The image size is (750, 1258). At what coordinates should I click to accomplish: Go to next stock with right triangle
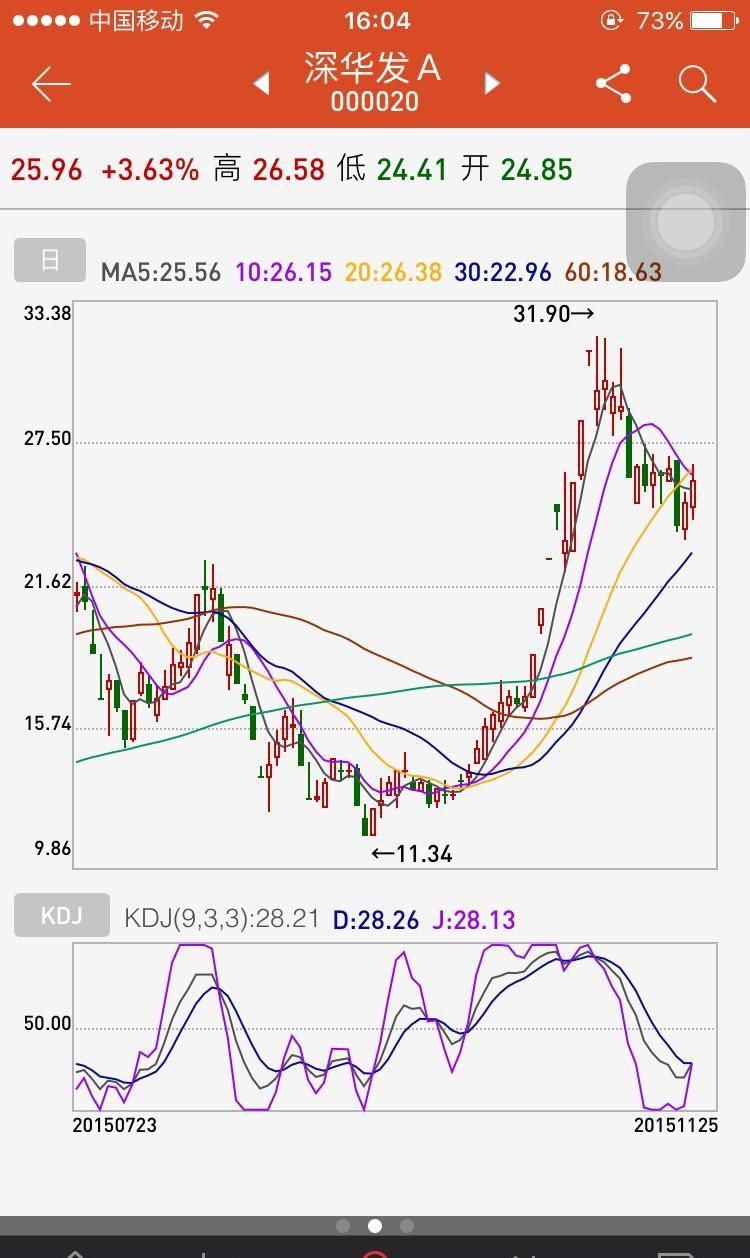pos(491,84)
